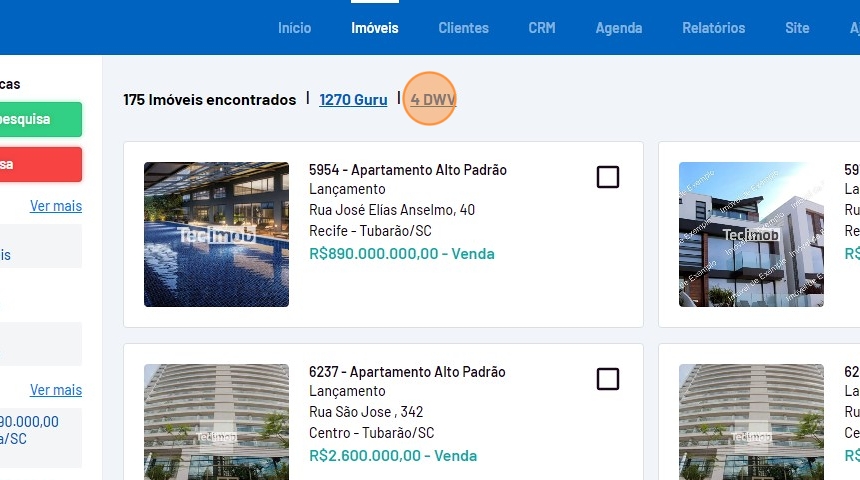Navigate to the Site section
Screen dimensions: 860x480
coord(797,28)
